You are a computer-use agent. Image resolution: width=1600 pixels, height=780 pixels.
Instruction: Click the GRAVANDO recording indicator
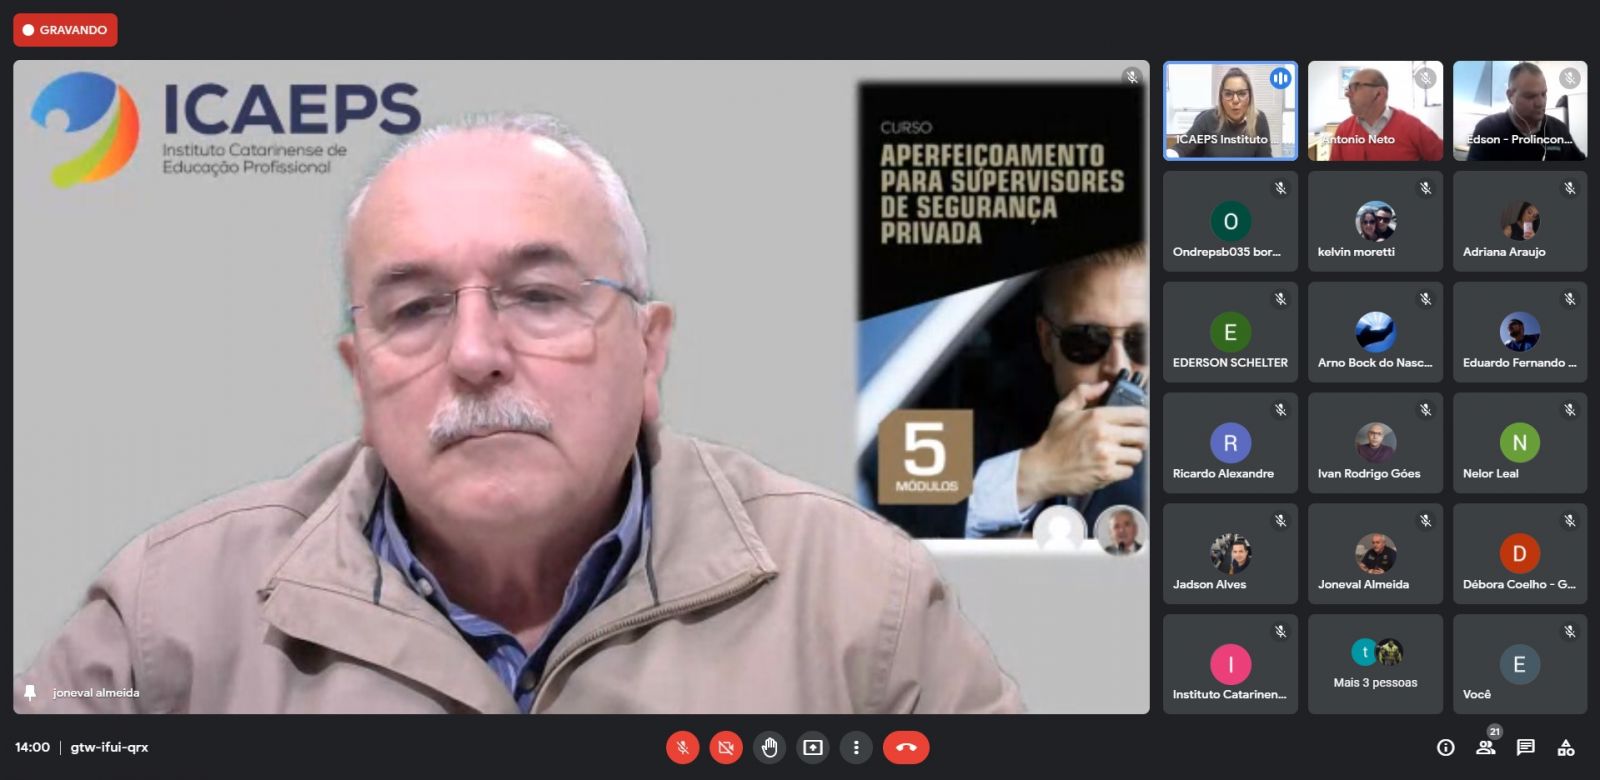(x=65, y=30)
